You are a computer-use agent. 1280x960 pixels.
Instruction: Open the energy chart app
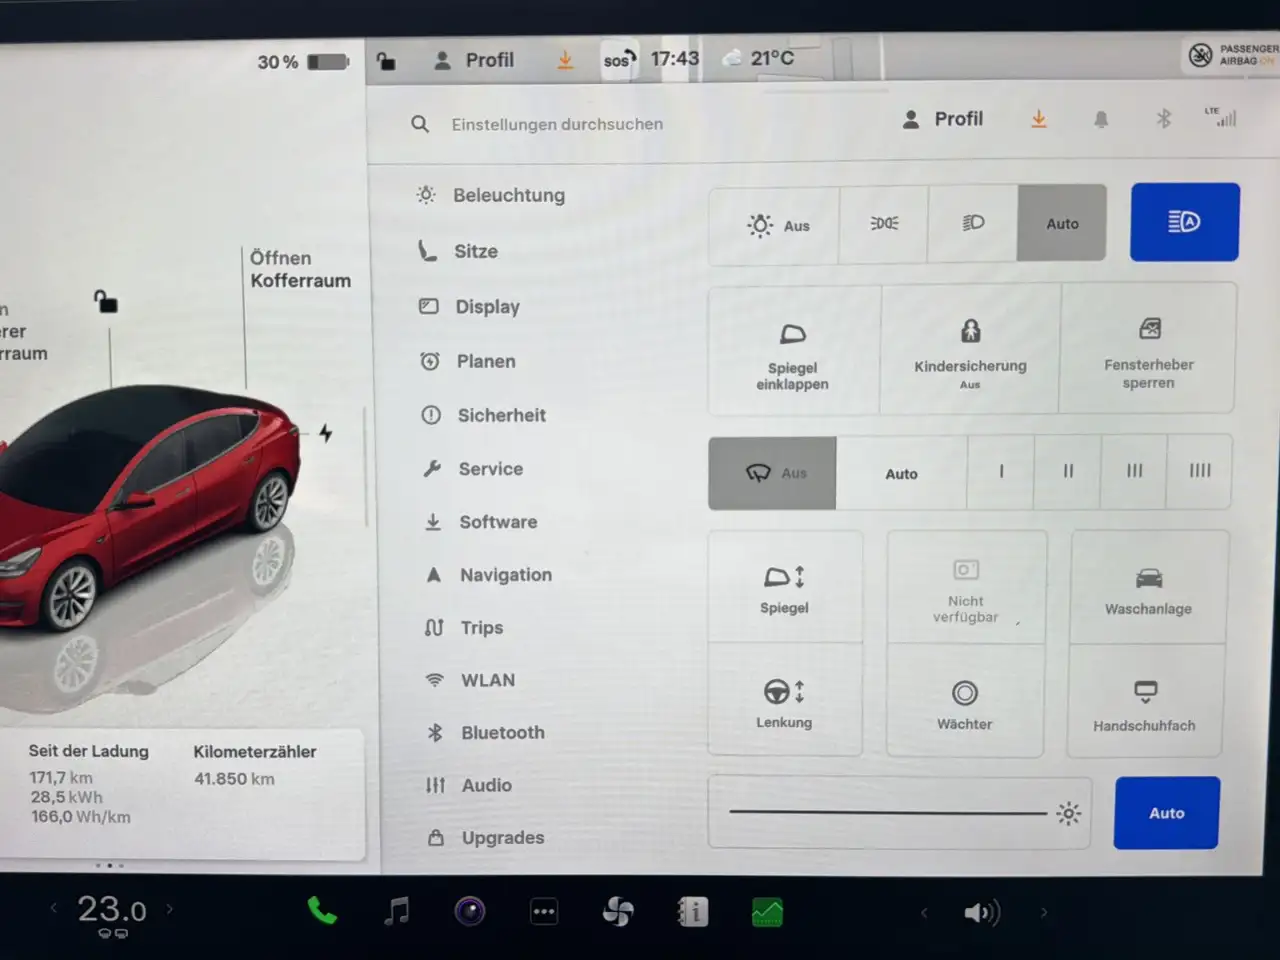[x=767, y=912]
